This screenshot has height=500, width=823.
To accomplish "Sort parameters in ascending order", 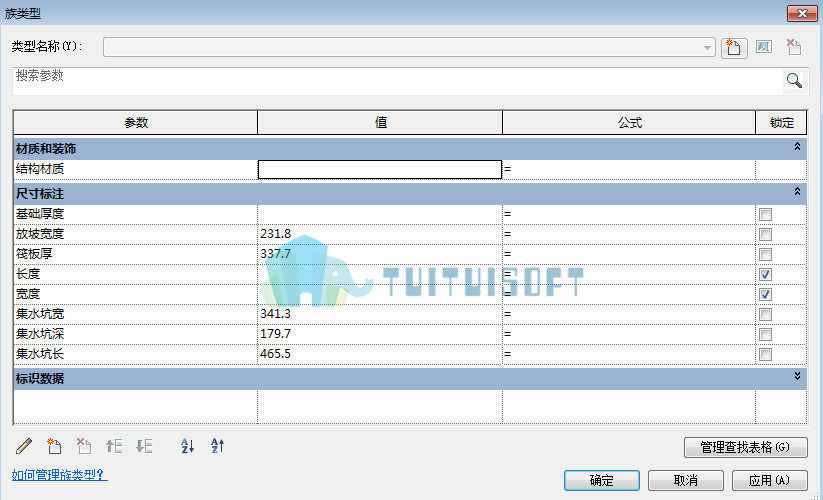I will tap(187, 446).
